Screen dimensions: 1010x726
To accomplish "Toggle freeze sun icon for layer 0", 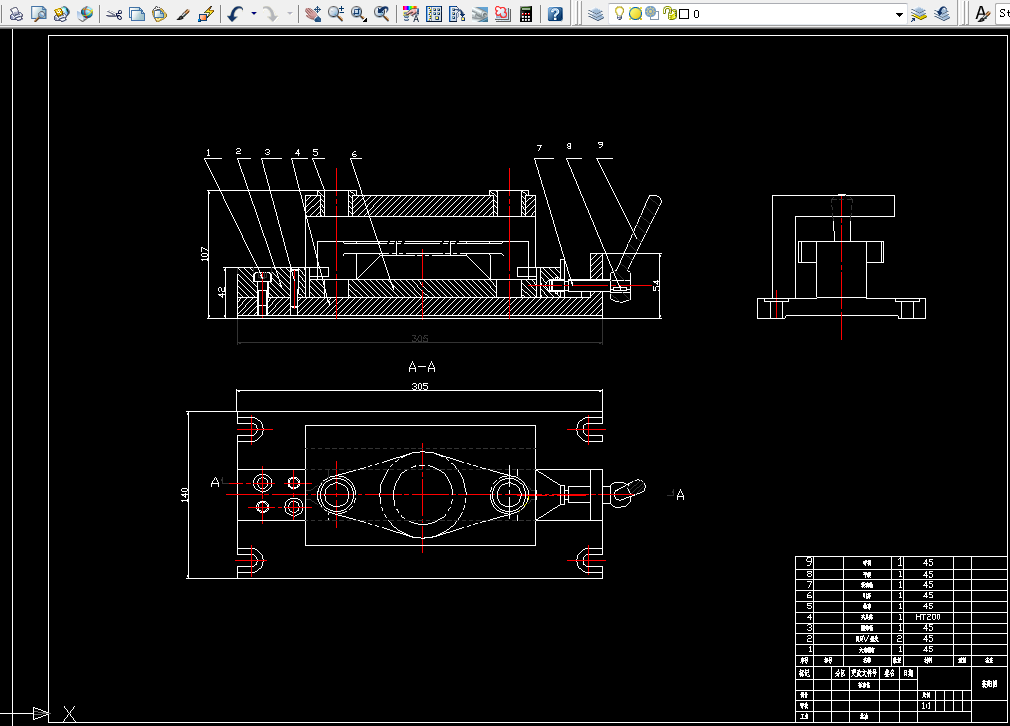I will click(635, 14).
